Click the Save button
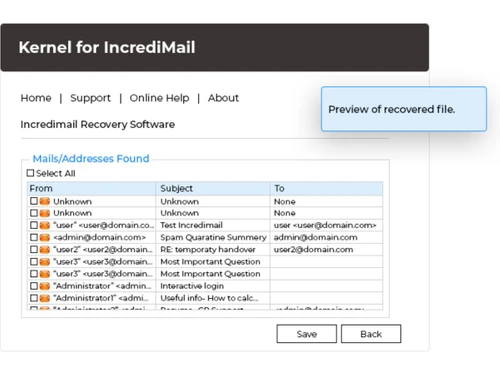Screen dimensions: 500x375 [307, 334]
